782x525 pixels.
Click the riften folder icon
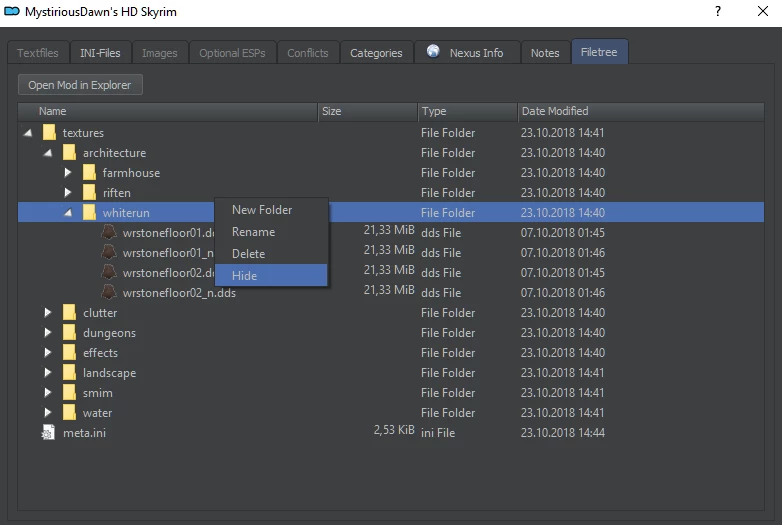point(89,192)
